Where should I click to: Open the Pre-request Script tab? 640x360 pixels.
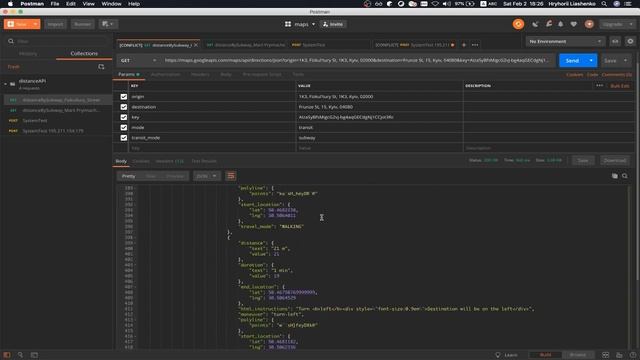point(262,75)
